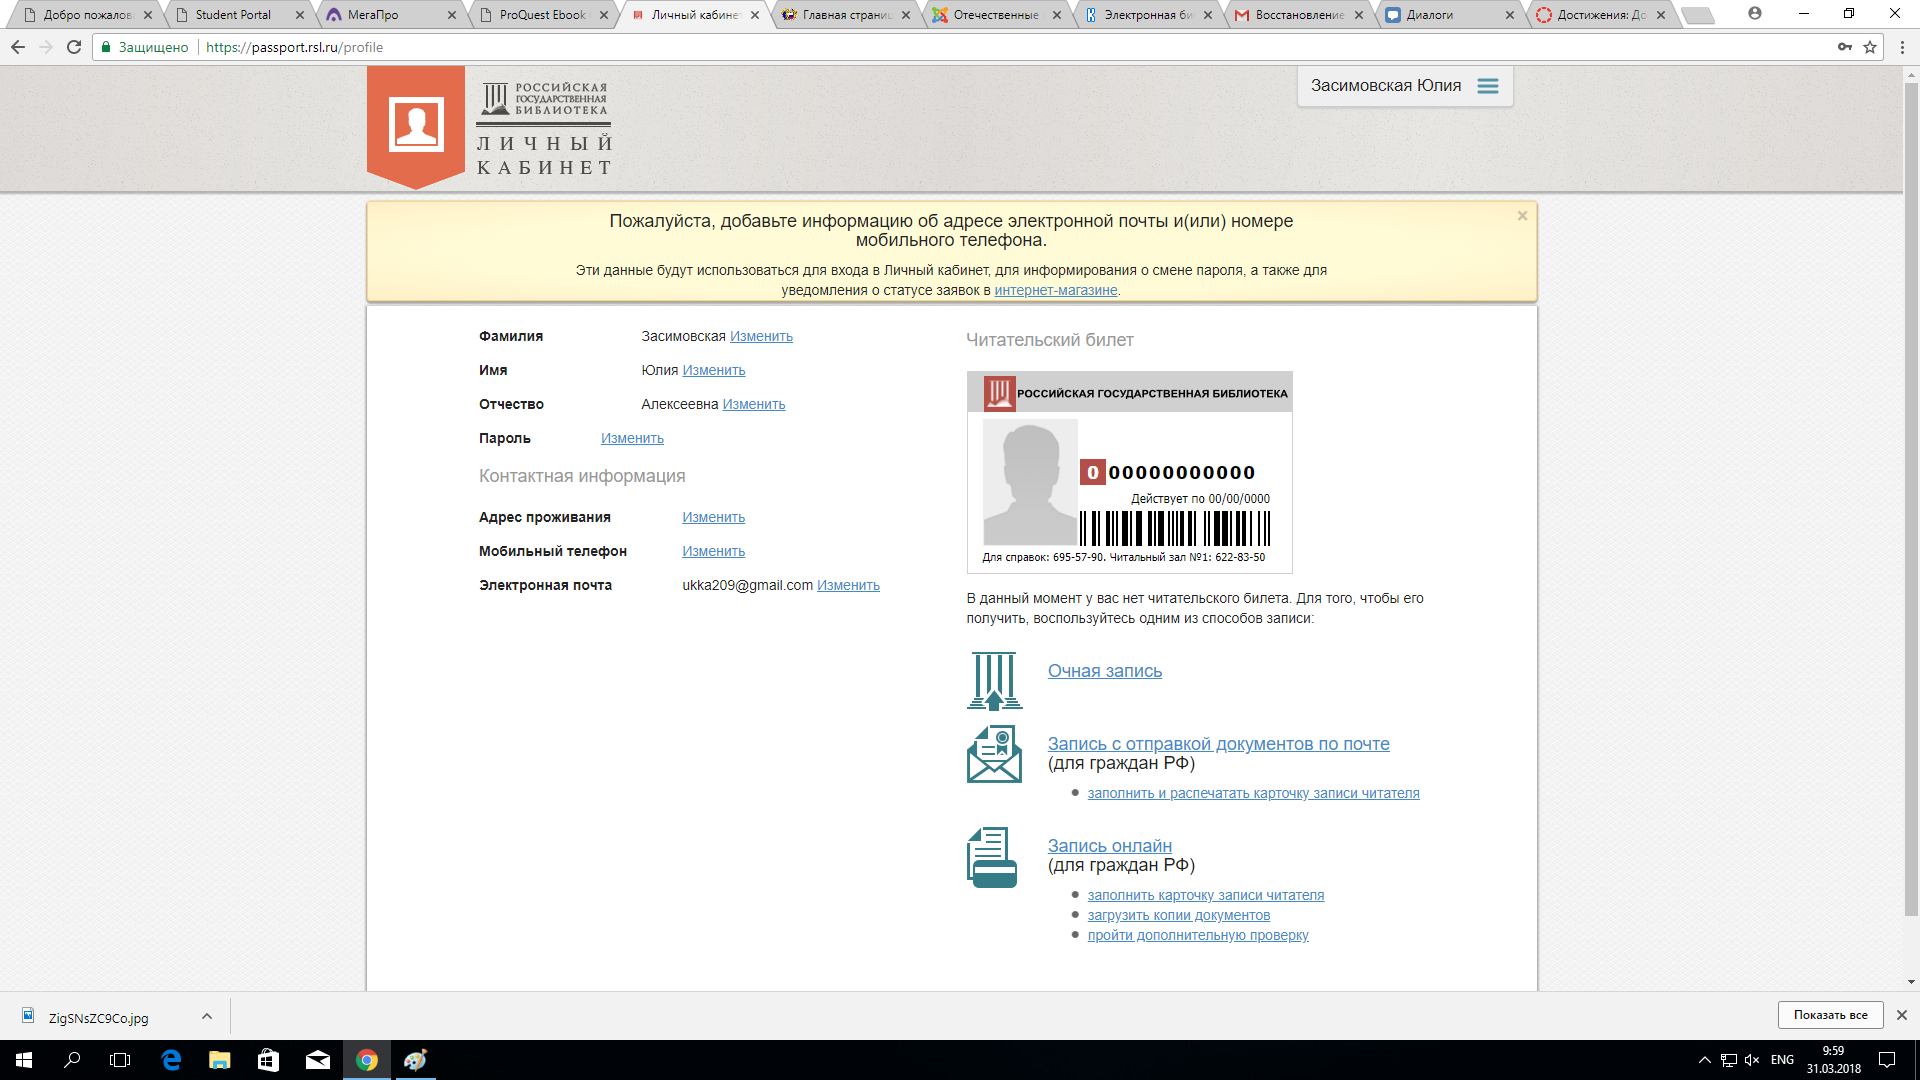Click the online registration document icon
1920x1080 pixels.
[992, 857]
